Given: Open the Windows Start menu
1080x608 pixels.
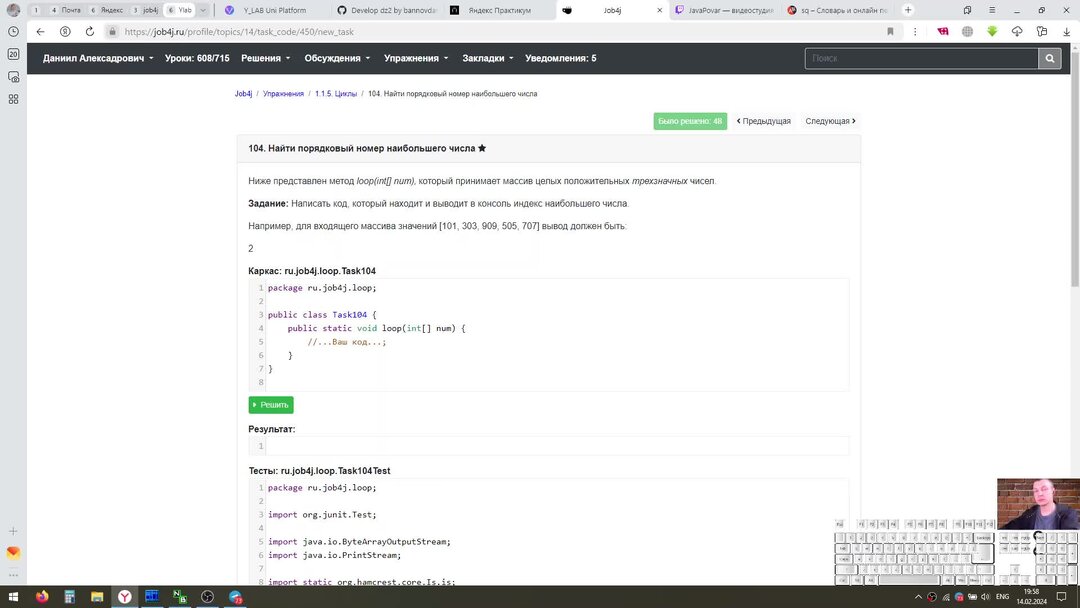Looking at the screenshot, I should pyautogui.click(x=13, y=597).
